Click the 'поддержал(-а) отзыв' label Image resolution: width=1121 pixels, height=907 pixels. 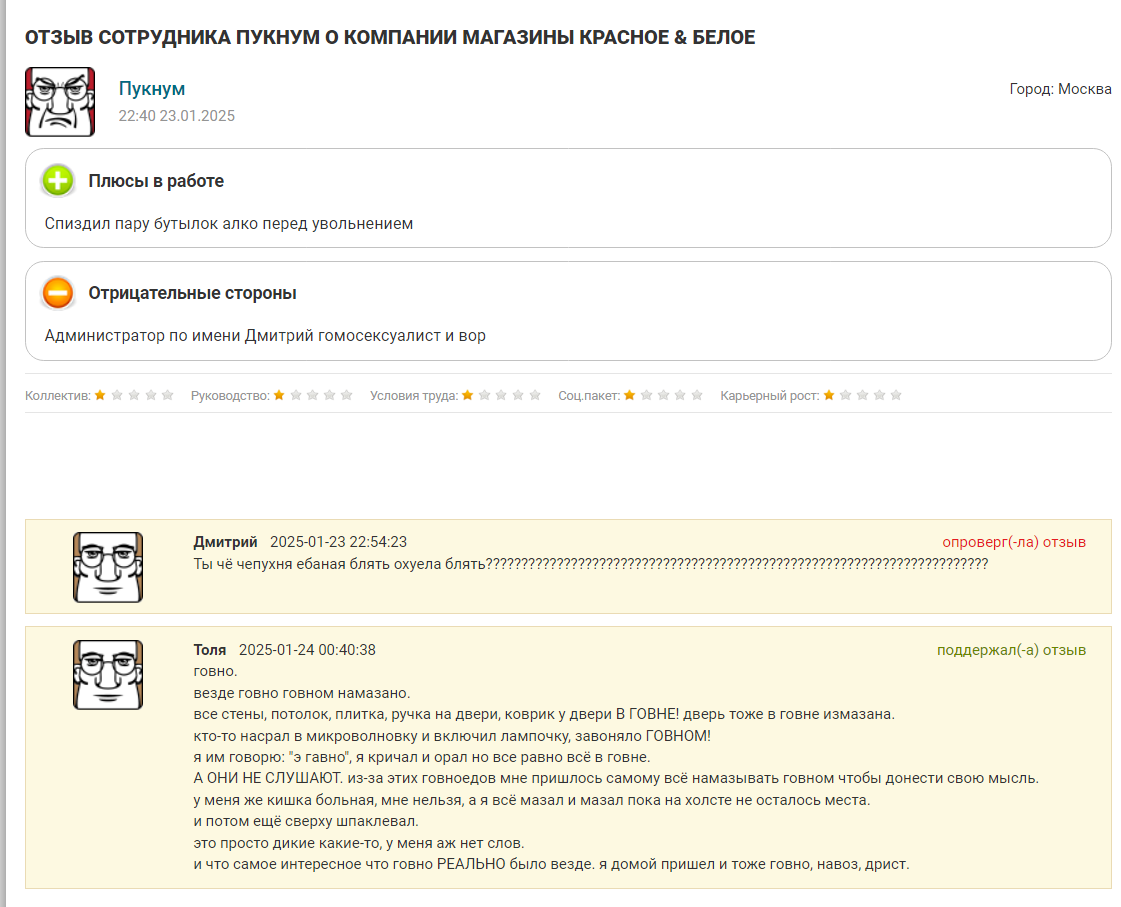tap(1011, 650)
